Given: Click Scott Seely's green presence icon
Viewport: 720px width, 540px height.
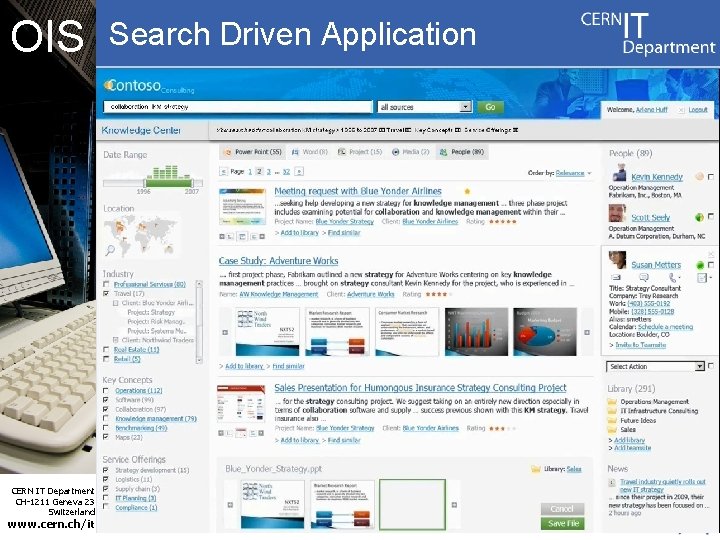Looking at the screenshot, I should 699,217.
